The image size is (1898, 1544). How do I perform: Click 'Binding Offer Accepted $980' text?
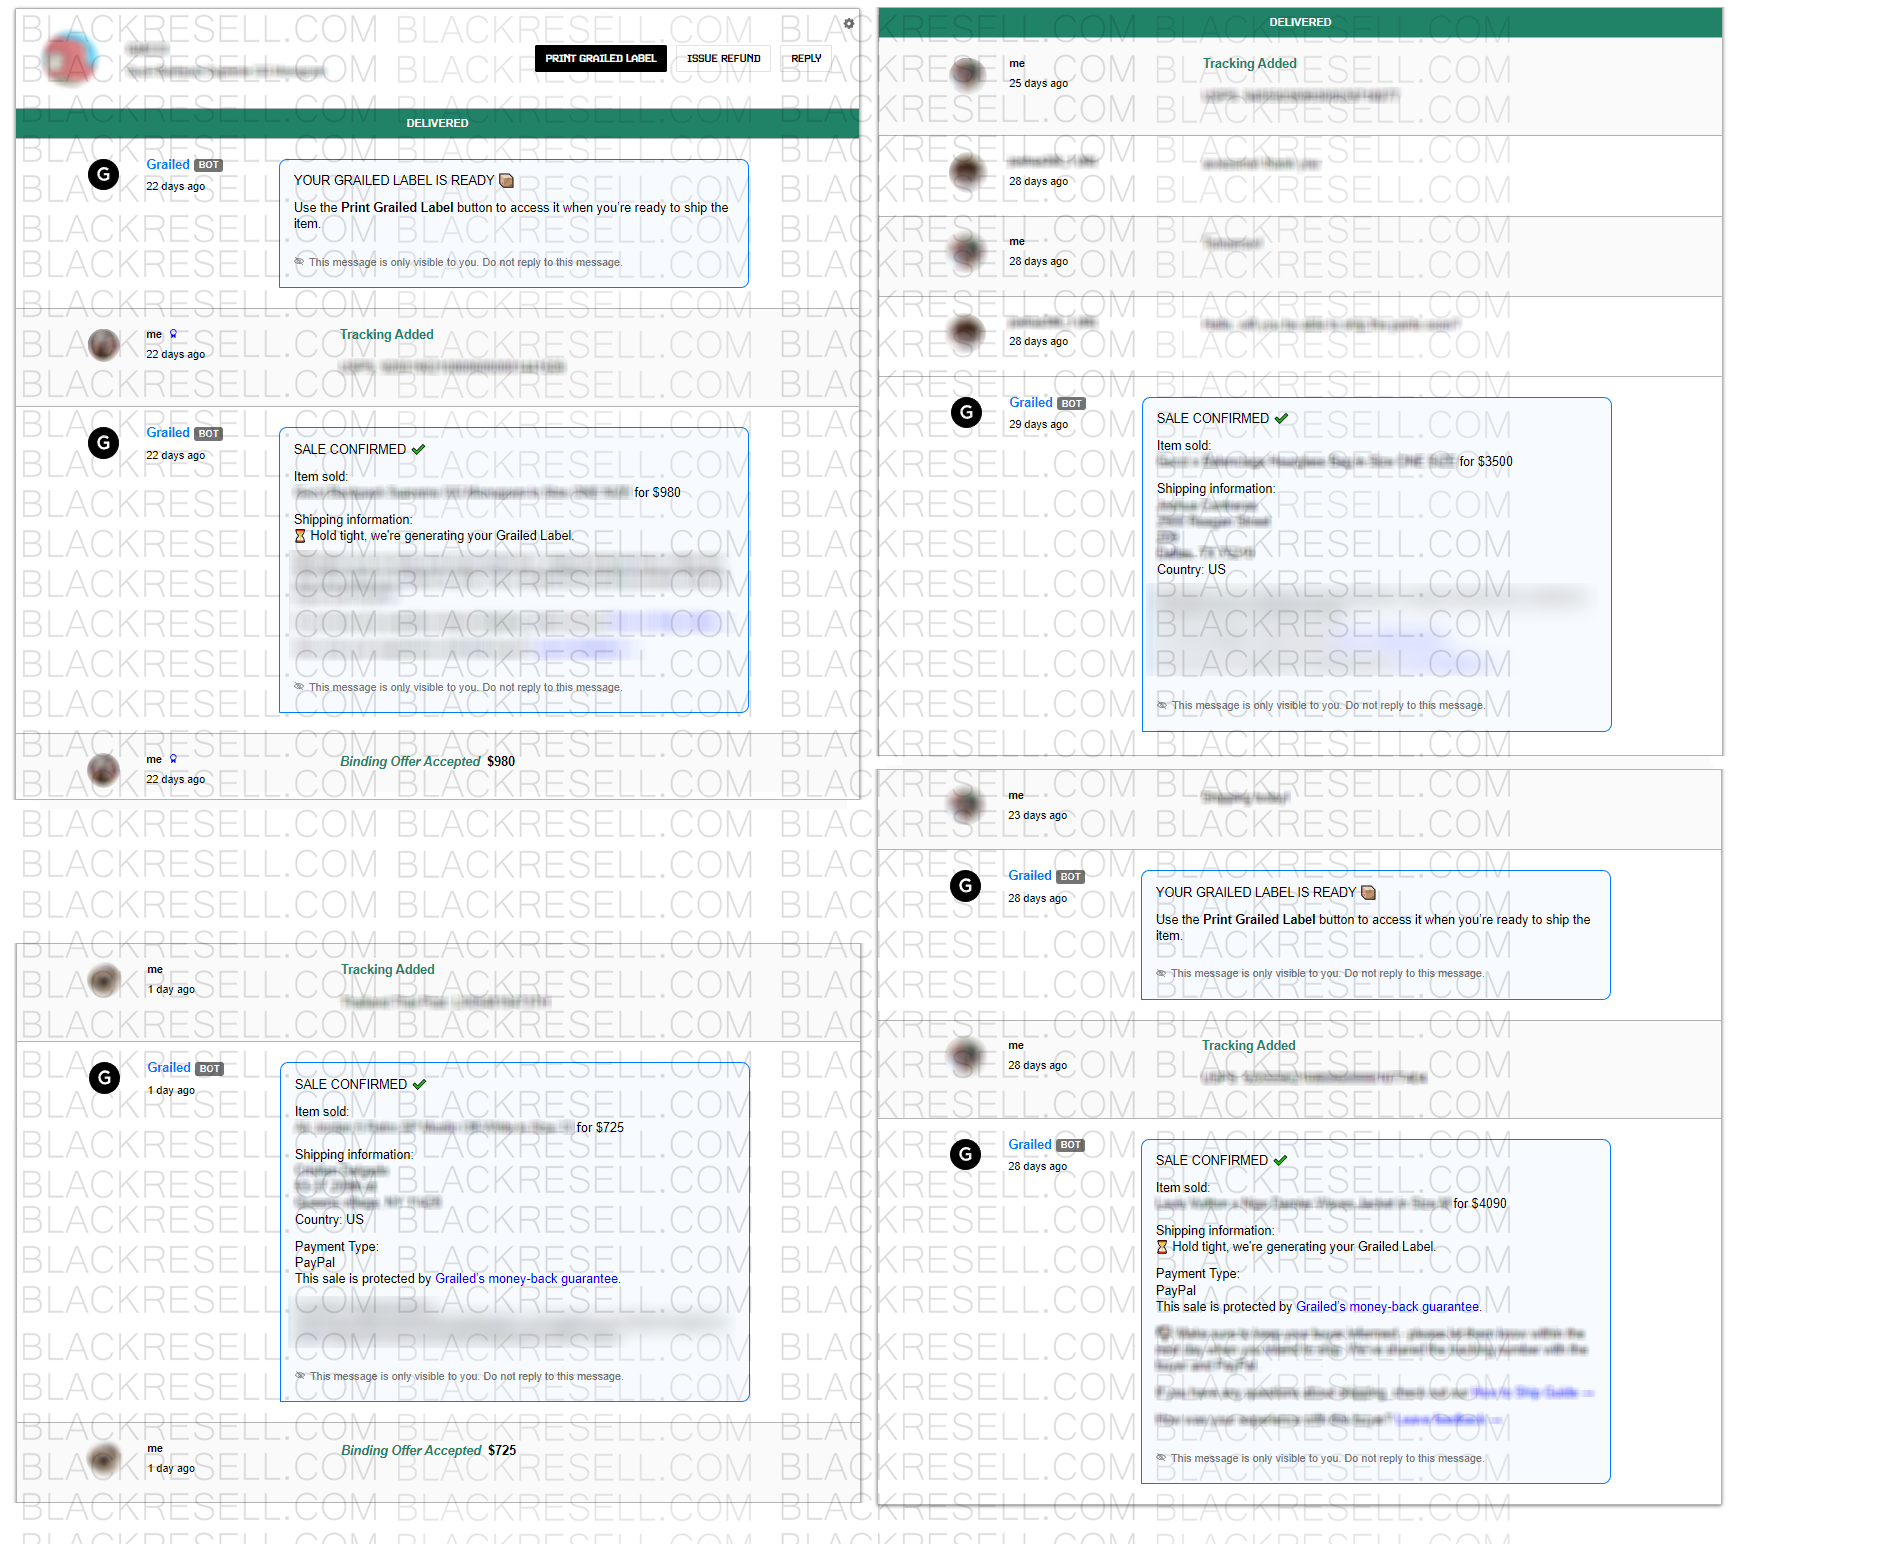(x=428, y=762)
